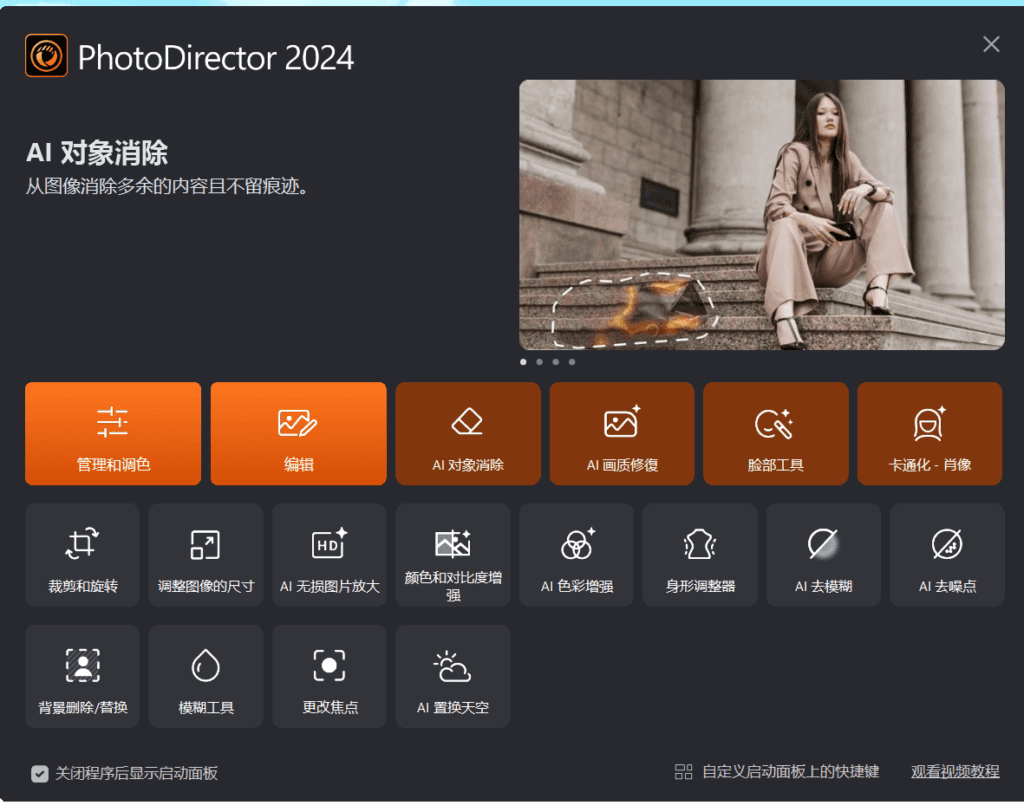
Task: Open AI 去噪点
Action: [948, 555]
